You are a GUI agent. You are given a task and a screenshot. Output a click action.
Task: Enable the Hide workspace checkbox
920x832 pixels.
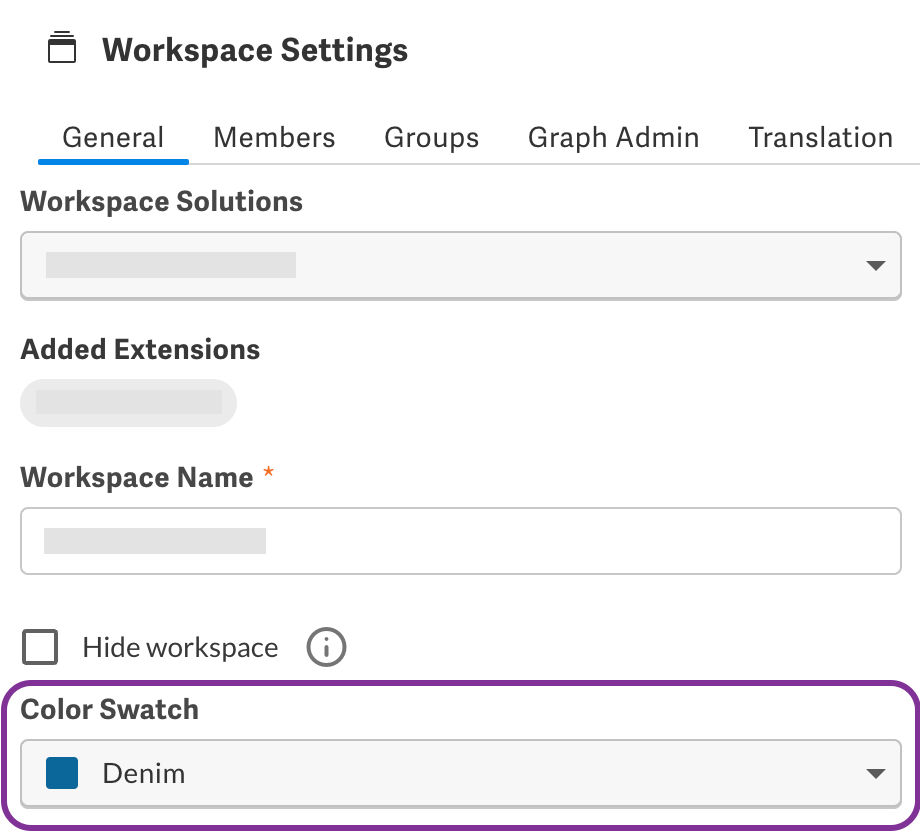coord(41,647)
